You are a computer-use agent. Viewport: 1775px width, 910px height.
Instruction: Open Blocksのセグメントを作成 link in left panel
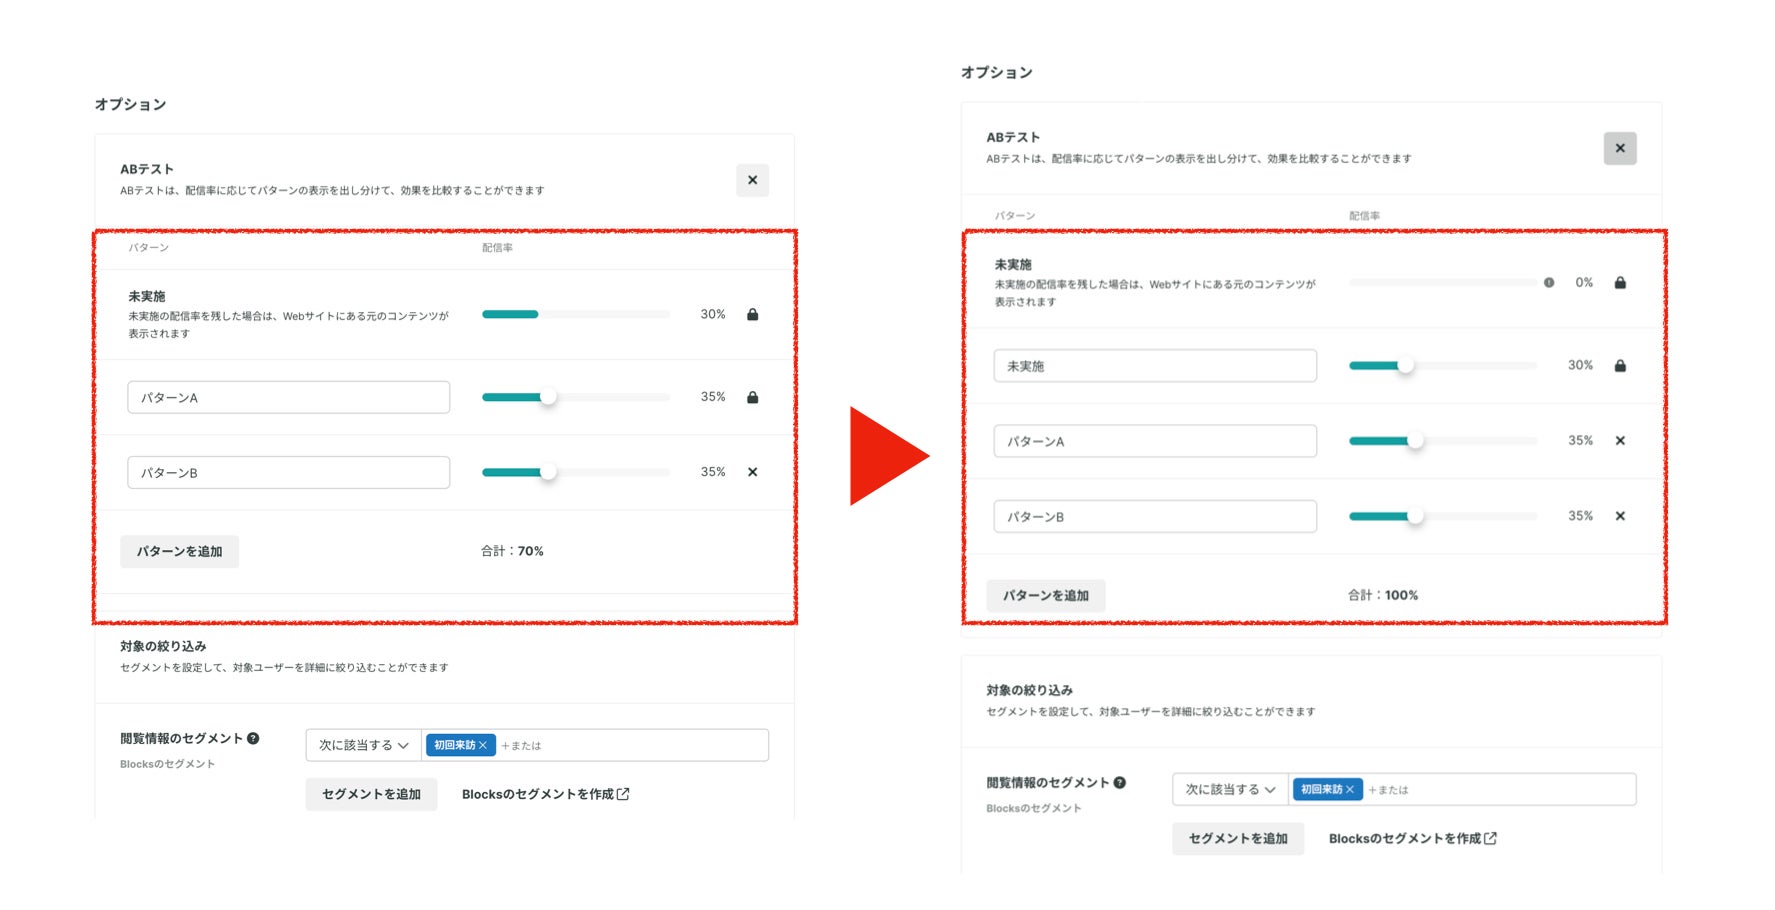tap(546, 794)
